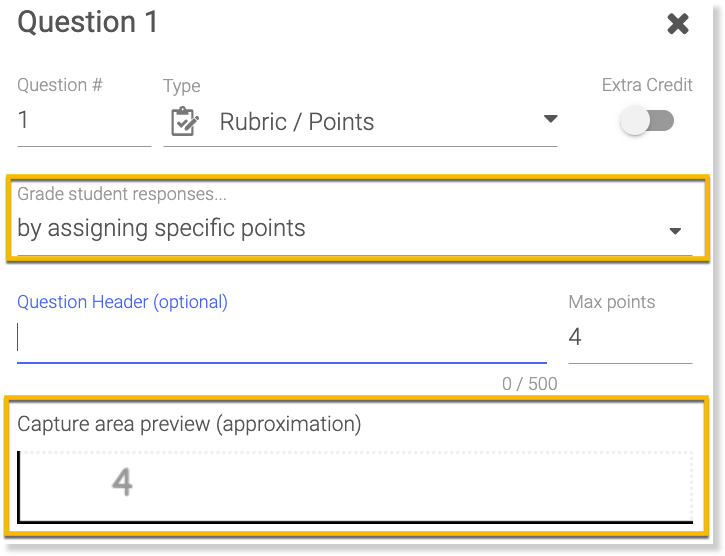Click into the Question Header text field
The height and width of the screenshot is (556, 725).
click(281, 338)
